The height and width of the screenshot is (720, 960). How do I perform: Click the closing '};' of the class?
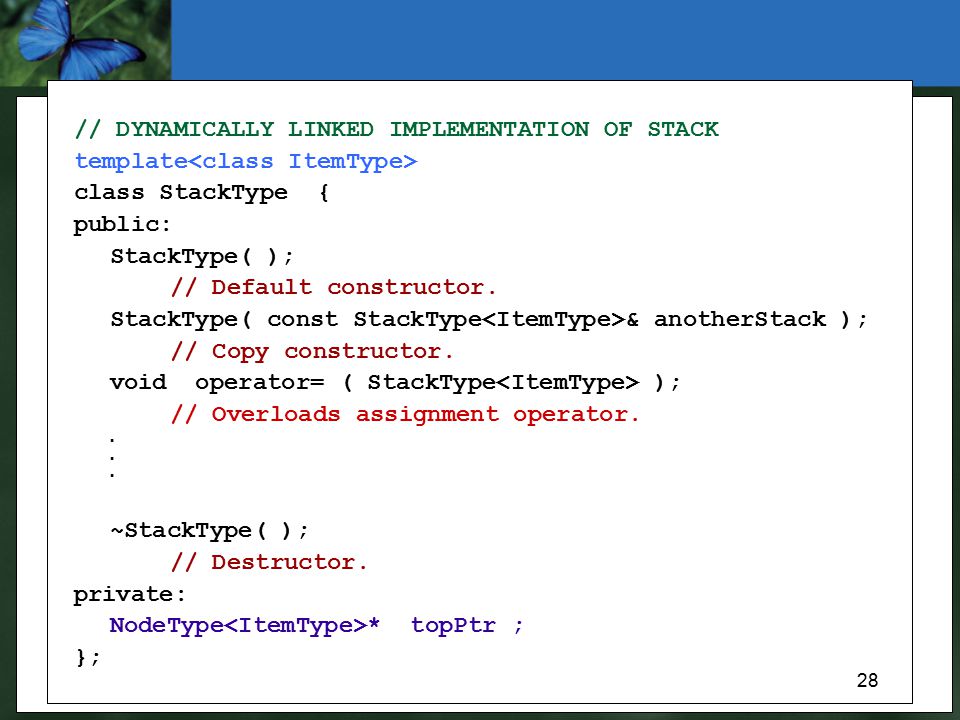(x=88, y=658)
